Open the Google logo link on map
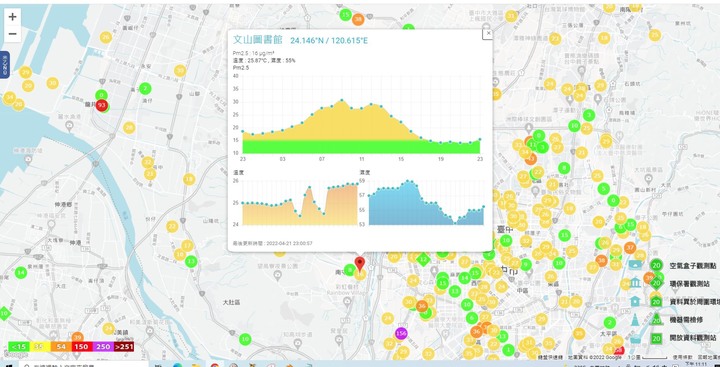This screenshot has height=367, width=720. 17,355
